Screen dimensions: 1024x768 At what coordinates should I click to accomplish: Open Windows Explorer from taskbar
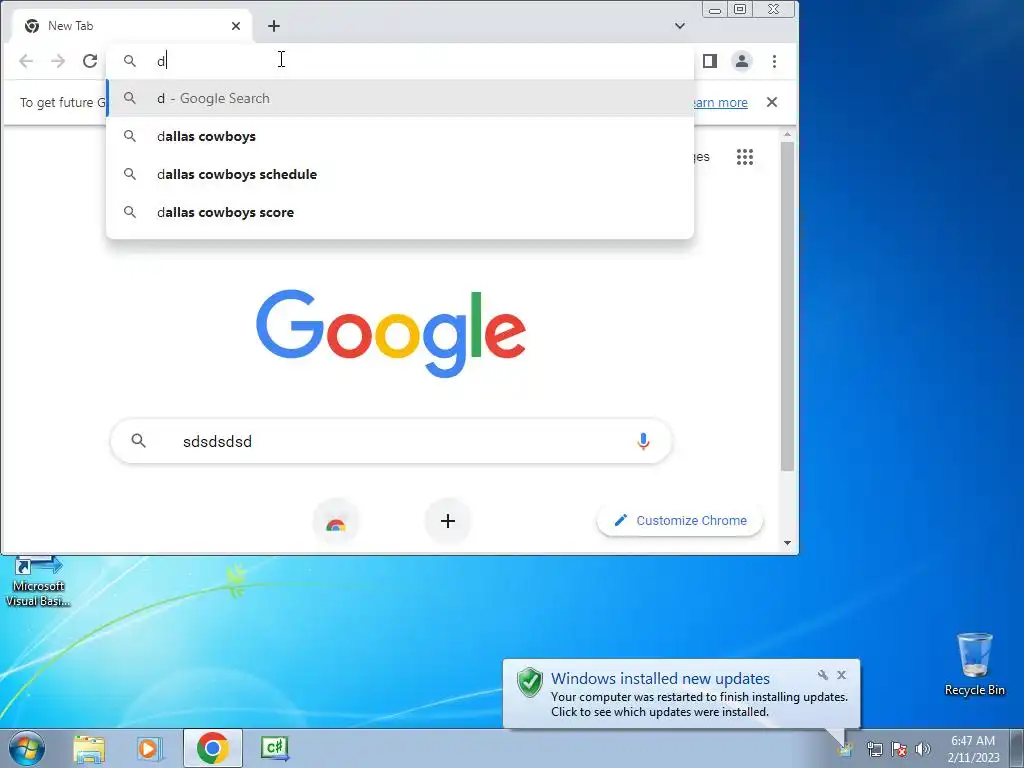(x=89, y=748)
